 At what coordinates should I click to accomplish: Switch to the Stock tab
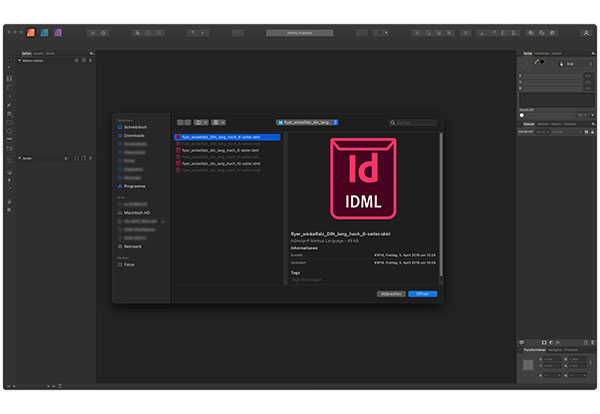[50, 54]
